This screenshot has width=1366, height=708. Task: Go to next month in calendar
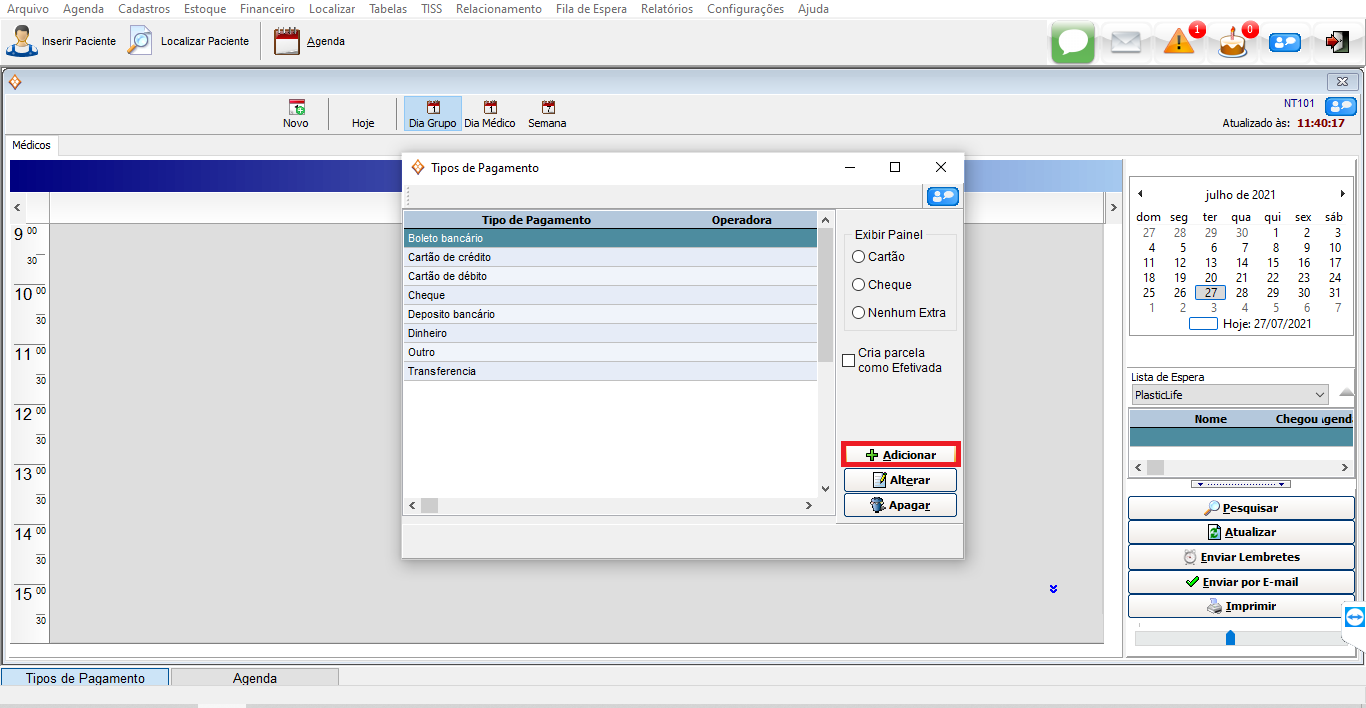click(1342, 194)
